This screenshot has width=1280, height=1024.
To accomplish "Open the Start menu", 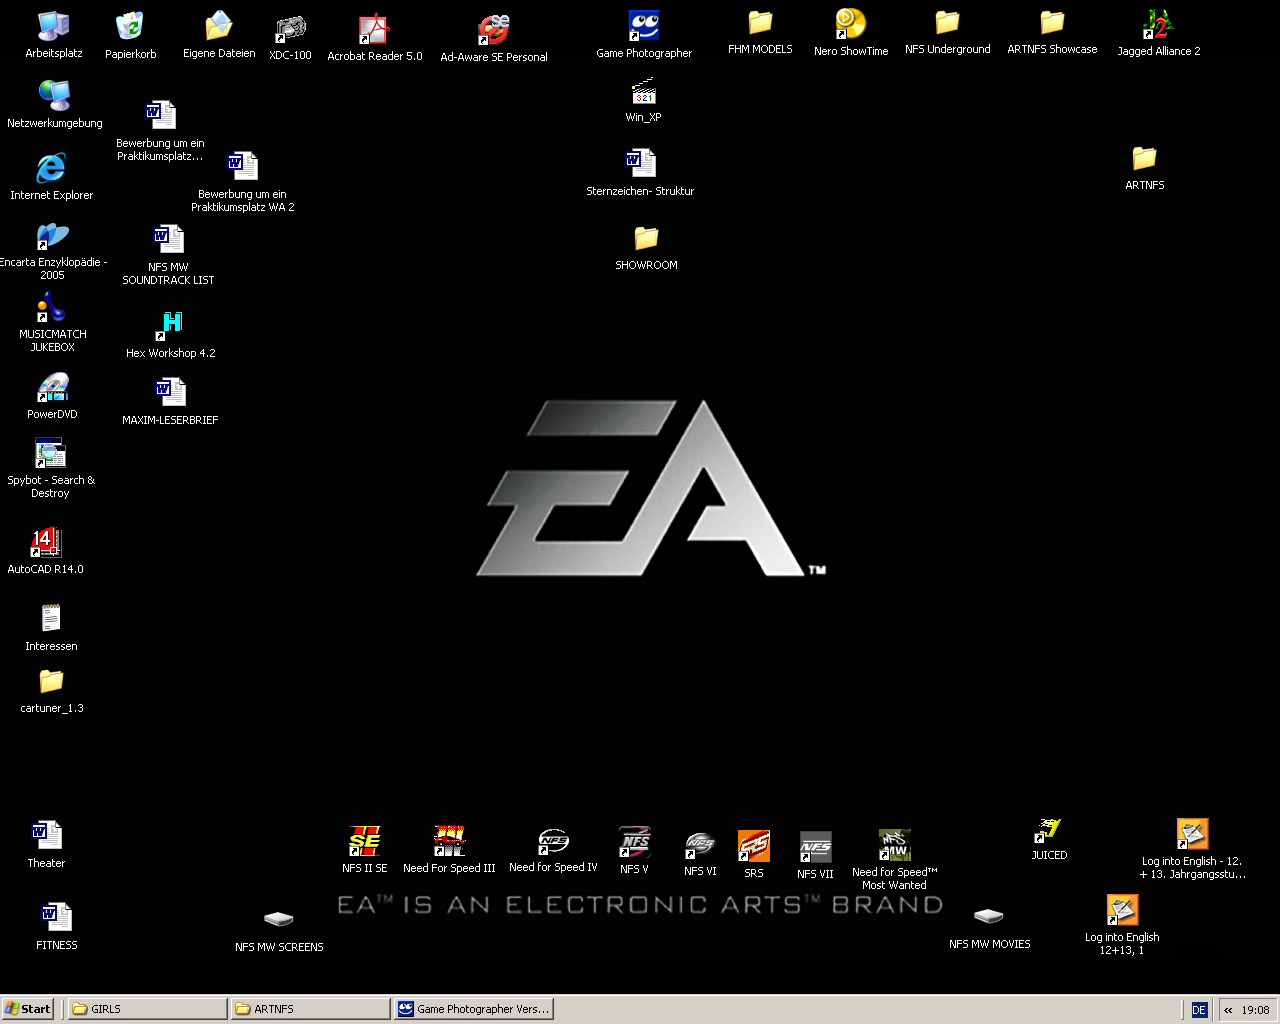I will coord(27,1008).
